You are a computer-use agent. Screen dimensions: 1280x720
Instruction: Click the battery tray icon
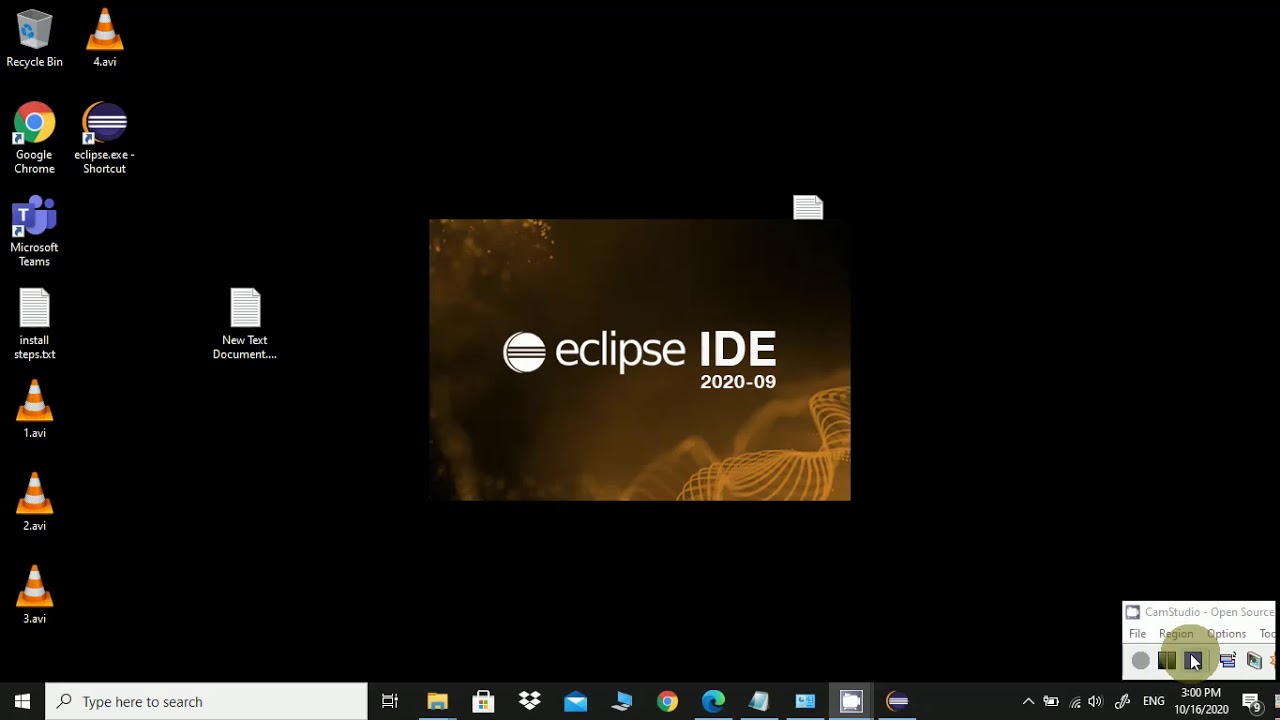[1051, 701]
